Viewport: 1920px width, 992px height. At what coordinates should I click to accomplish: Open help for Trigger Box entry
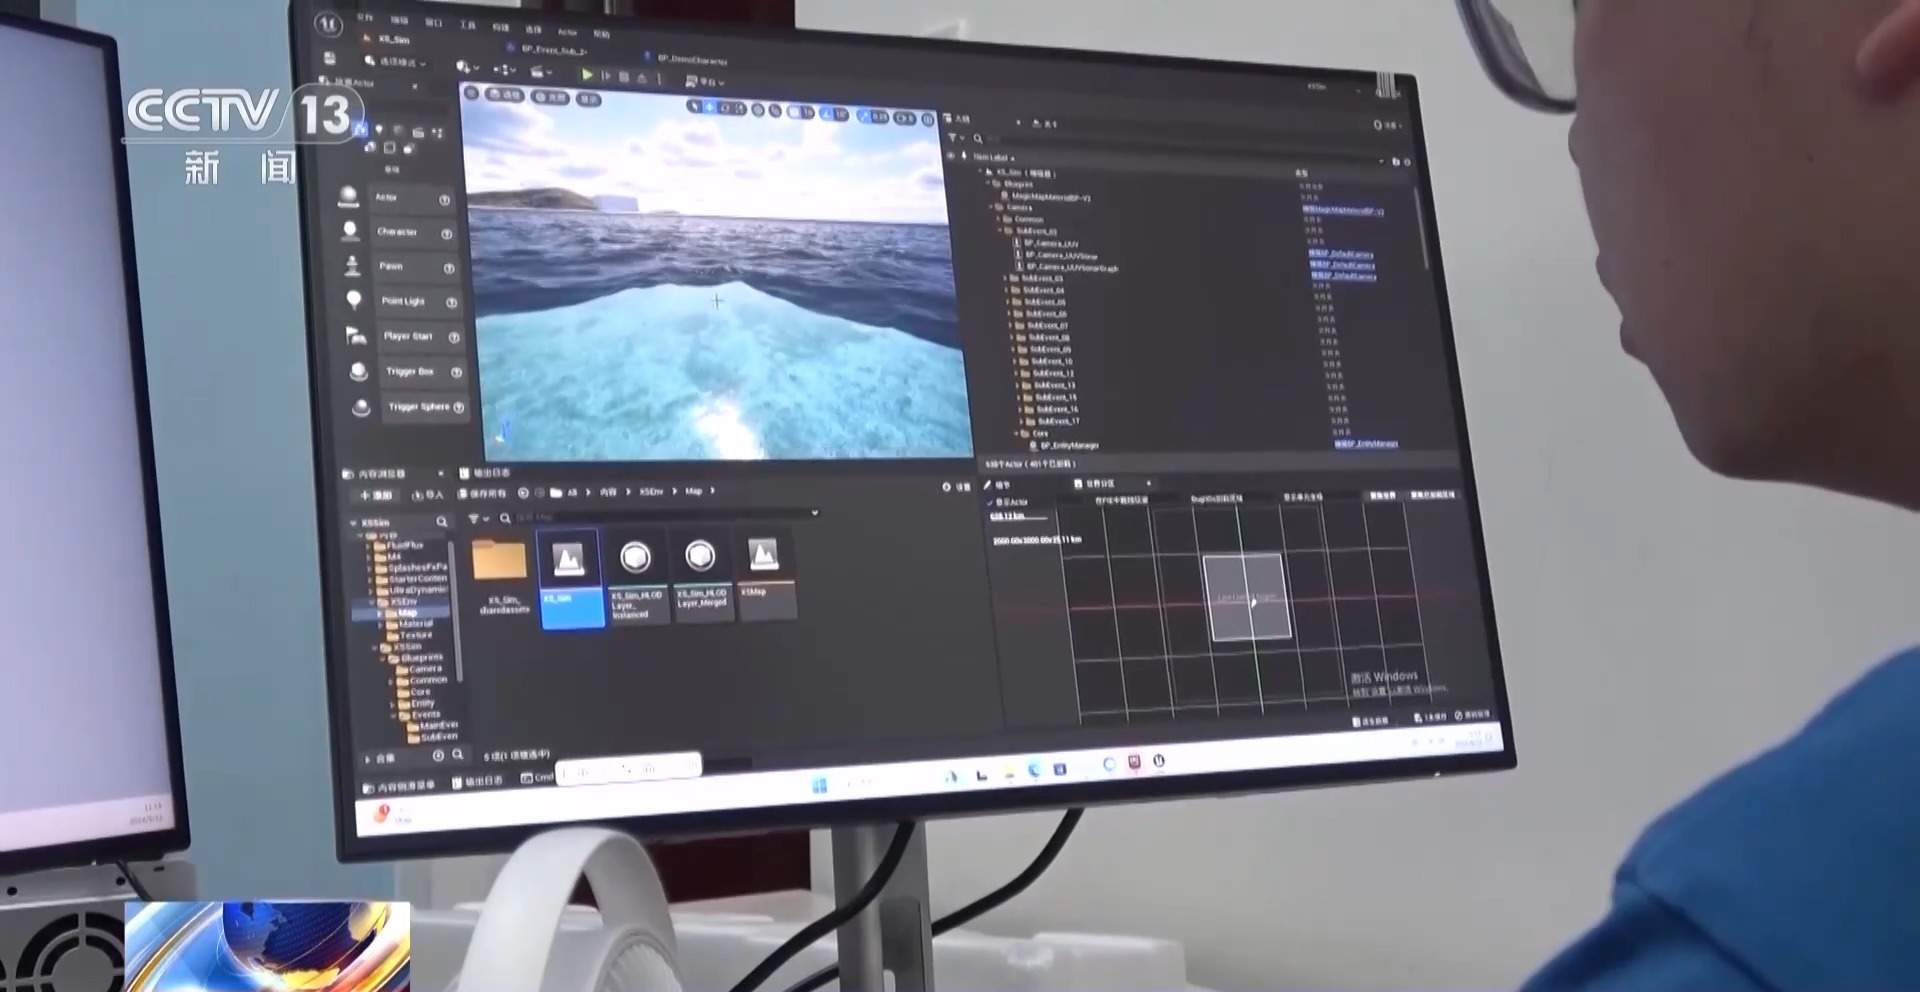(x=457, y=372)
